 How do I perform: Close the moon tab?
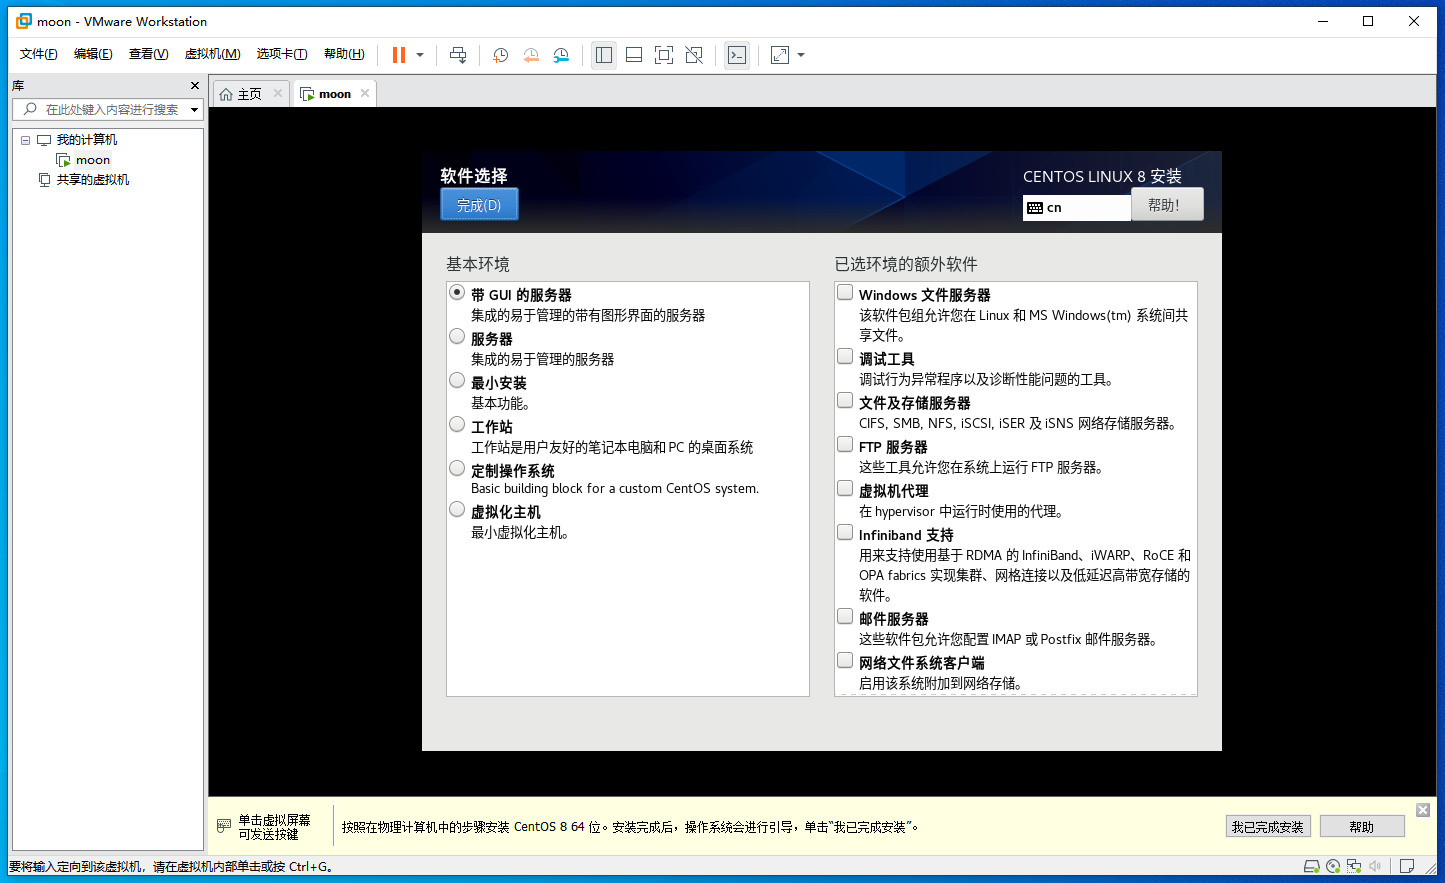365,93
